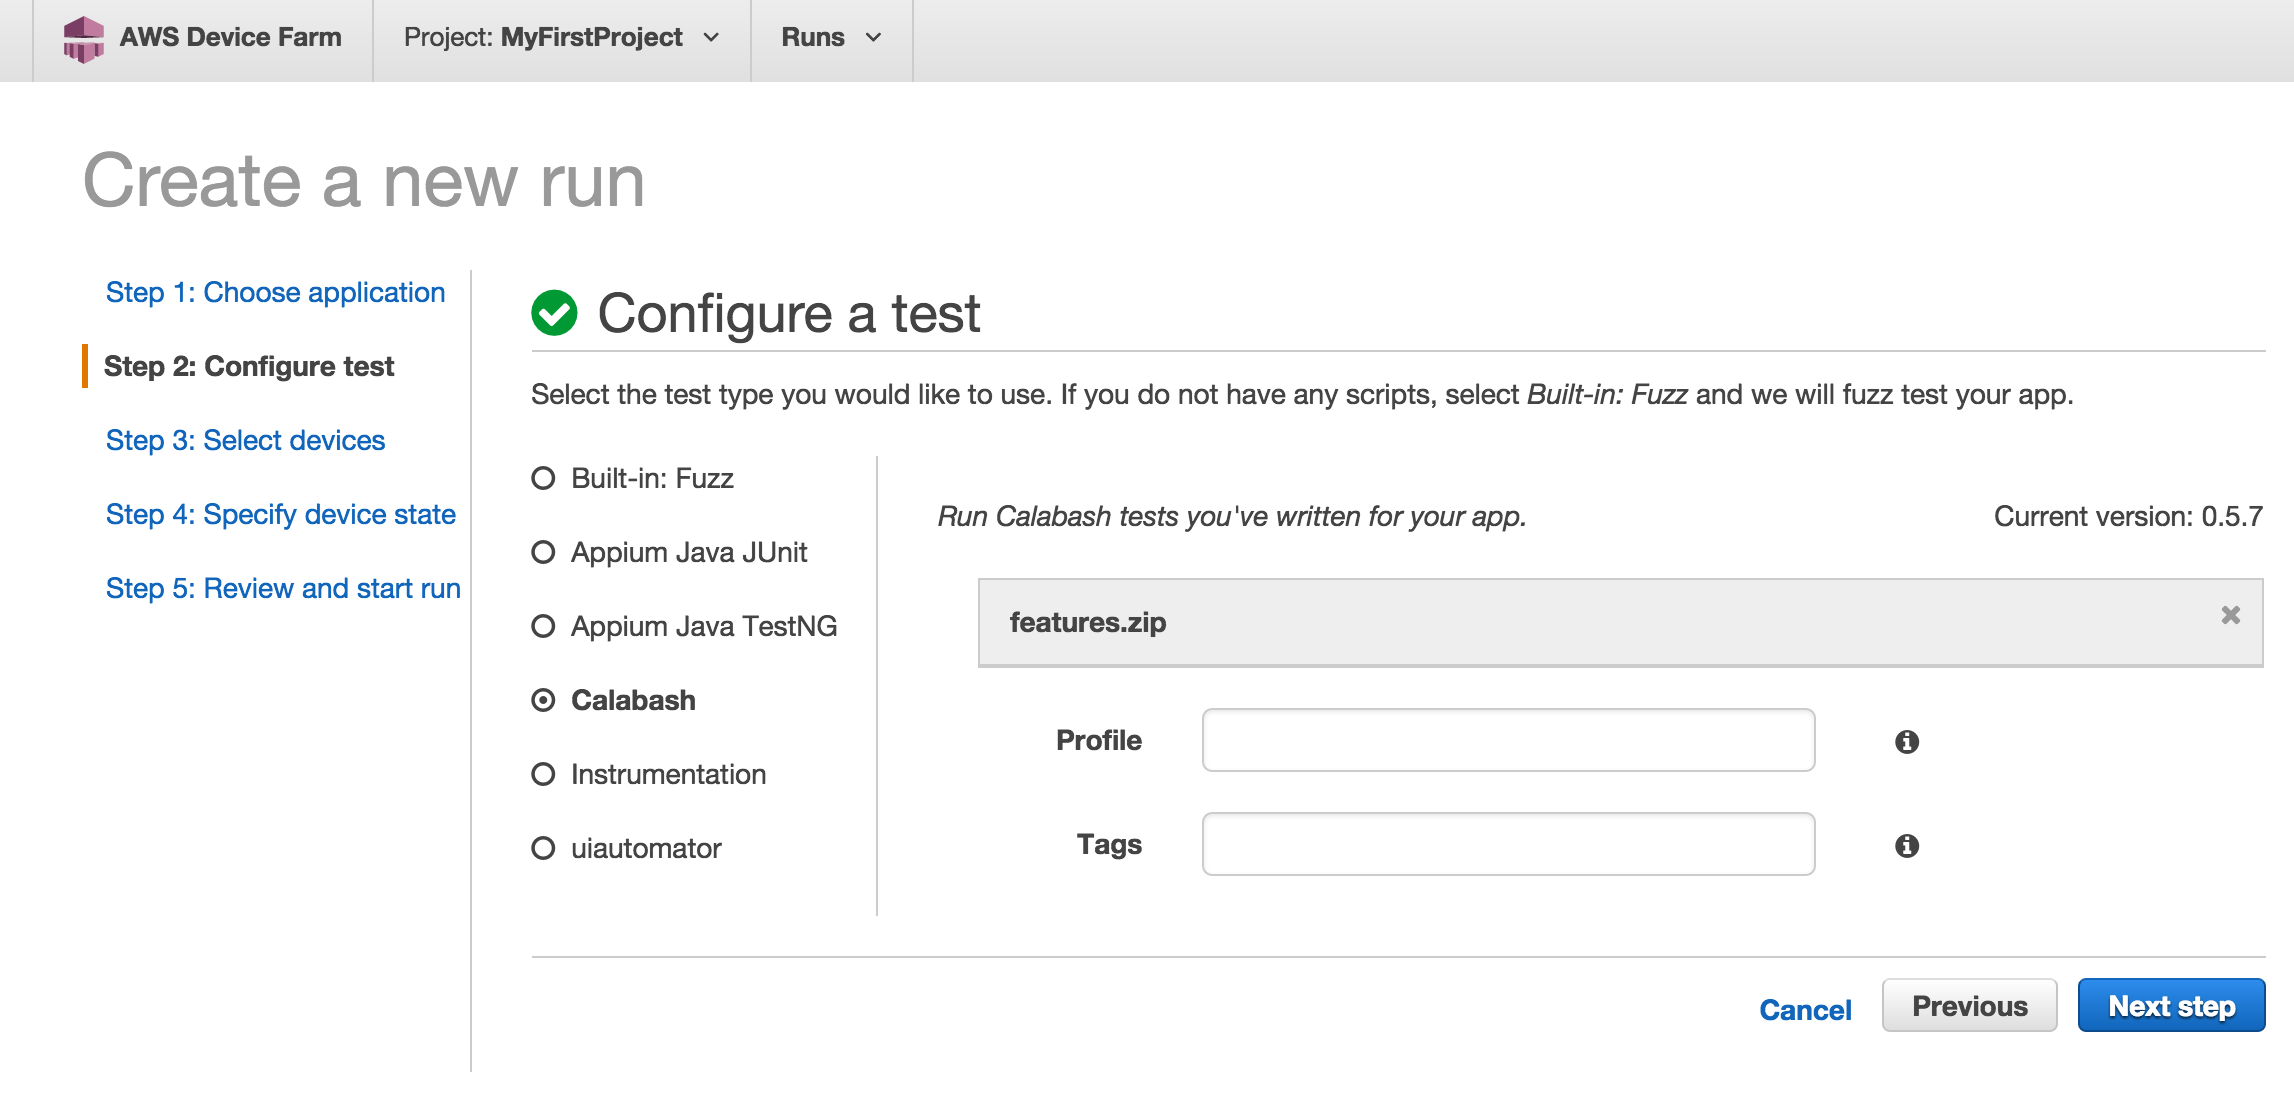
Task: Show info tooltip for Tags field
Action: (1906, 846)
